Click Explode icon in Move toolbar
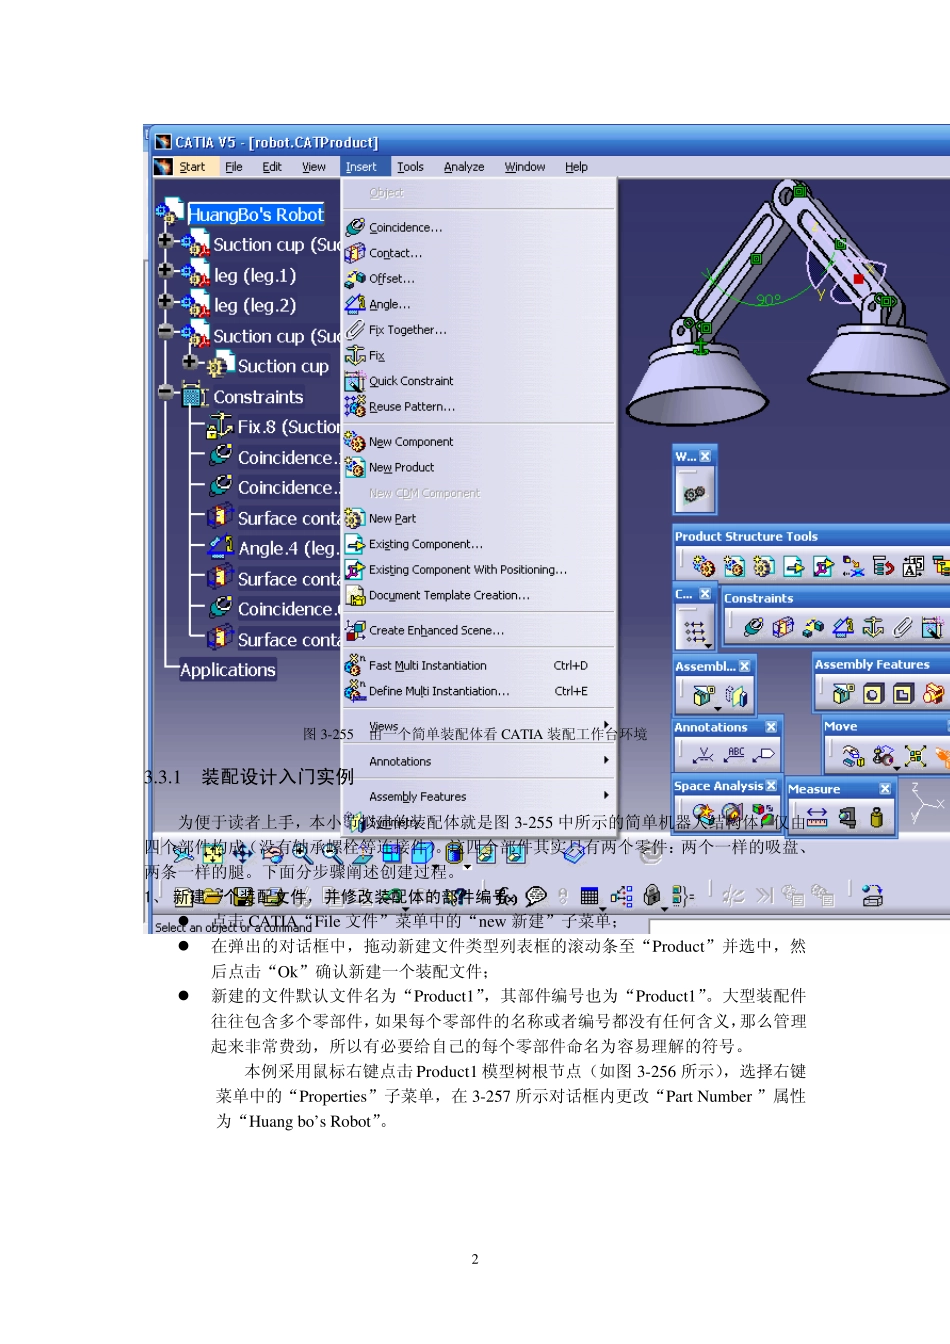Screen dimensions: 950x1344 (915, 756)
